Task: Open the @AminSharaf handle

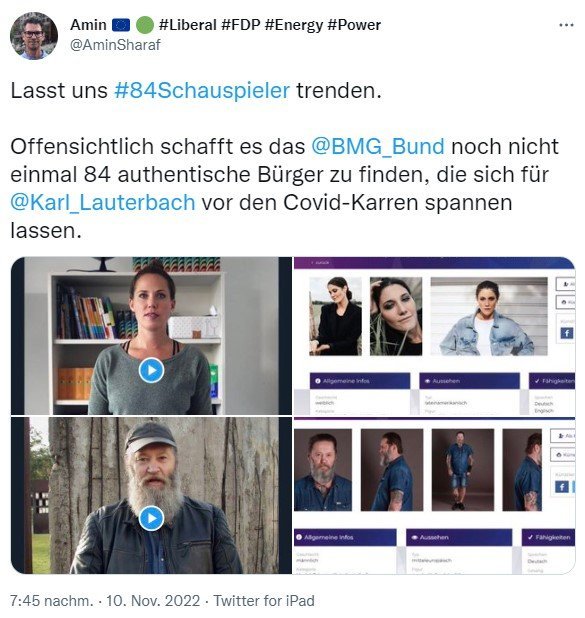Action: point(115,45)
